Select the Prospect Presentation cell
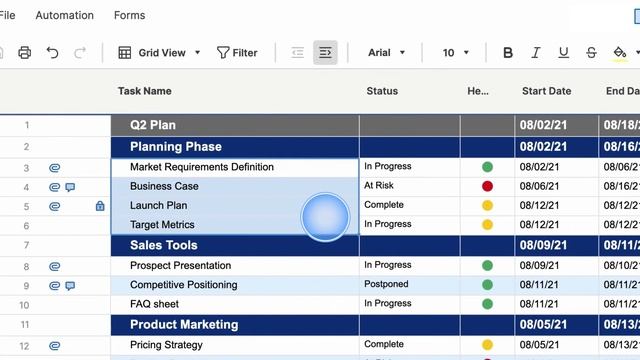This screenshot has width=640, height=360. click(x=235, y=266)
